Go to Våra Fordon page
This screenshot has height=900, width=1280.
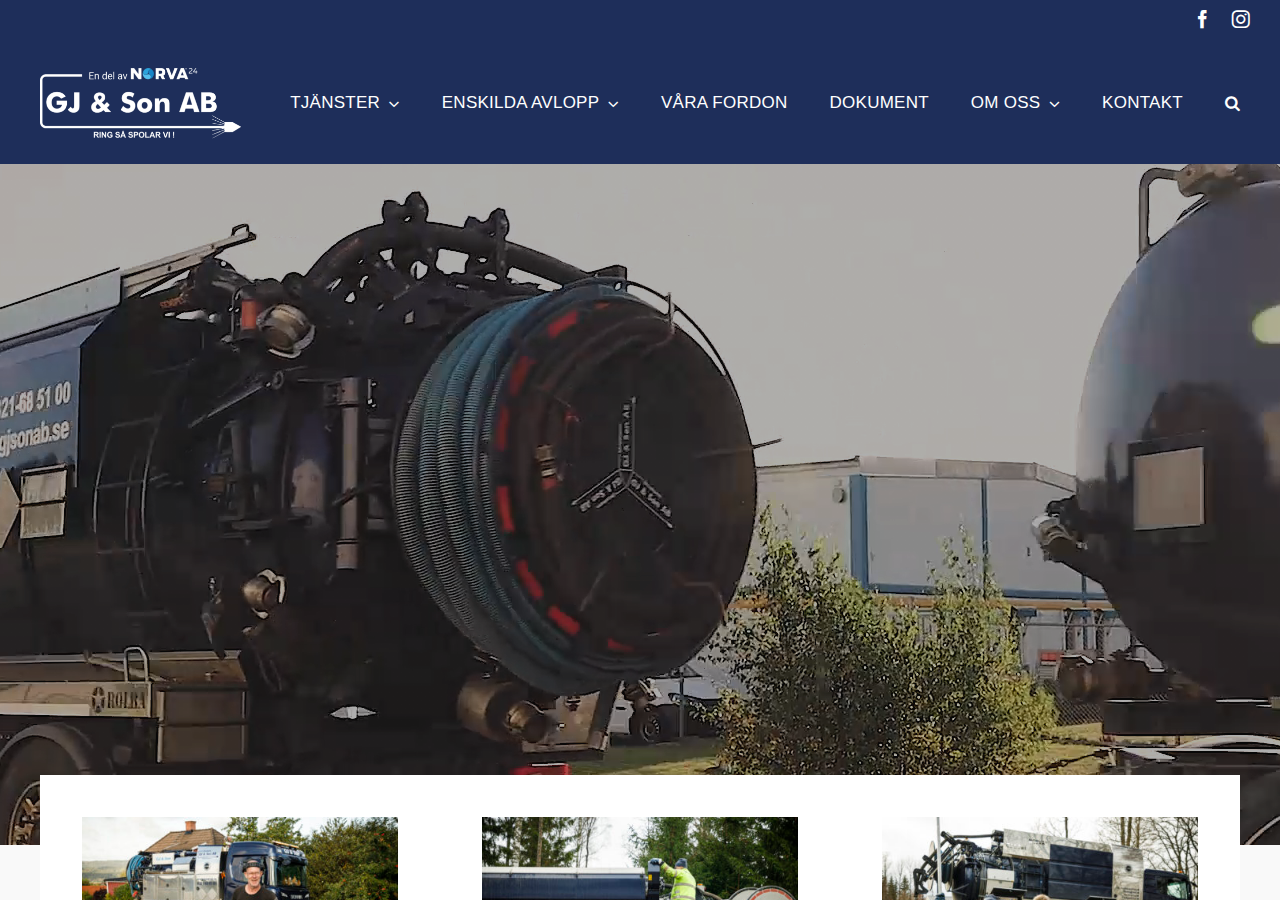click(724, 103)
